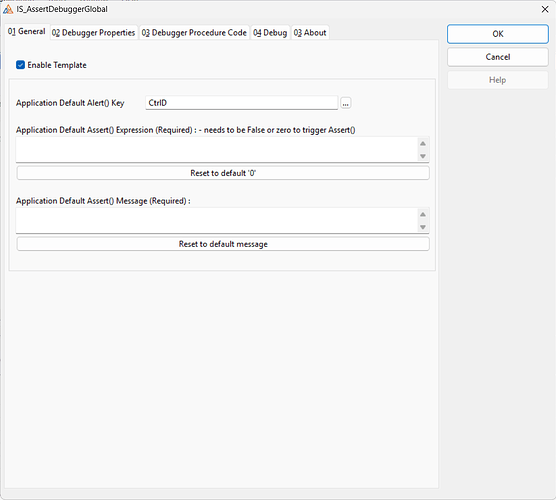Click down arrow of Assert() Expression scrollbar
This screenshot has height=500, width=556.
click(x=423, y=156)
